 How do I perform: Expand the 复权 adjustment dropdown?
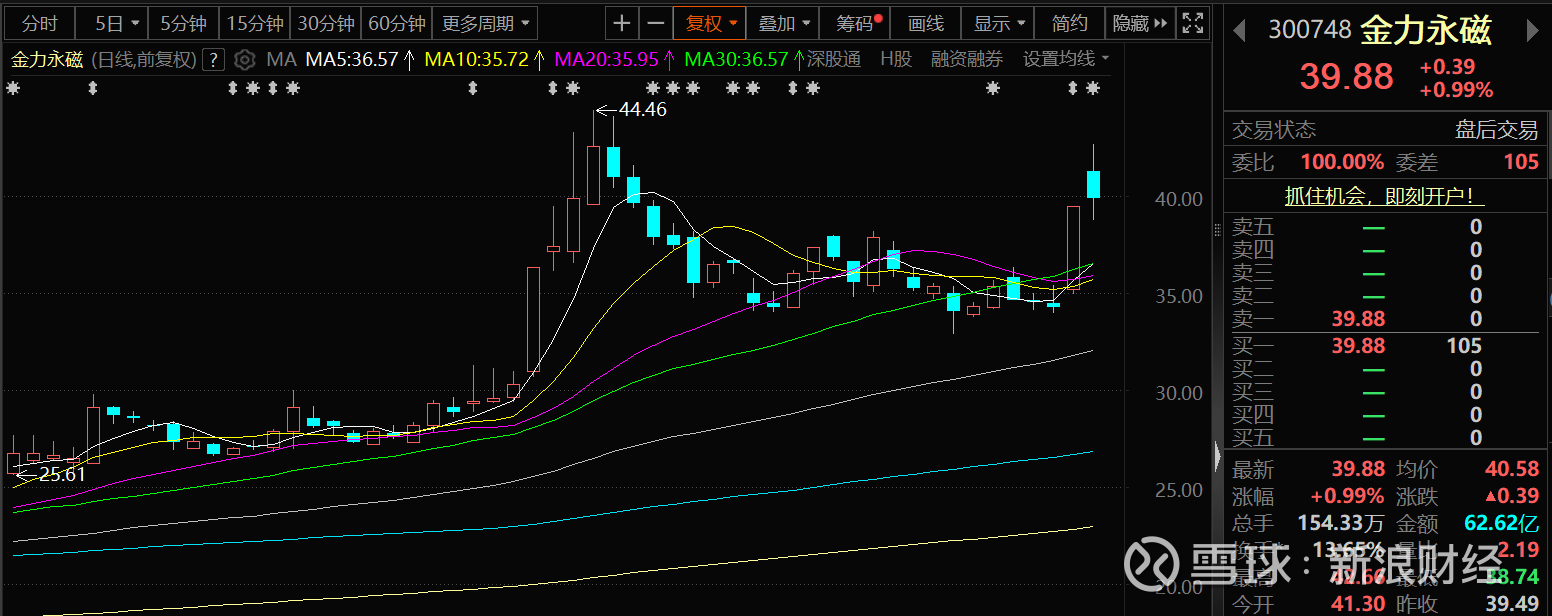tap(710, 23)
